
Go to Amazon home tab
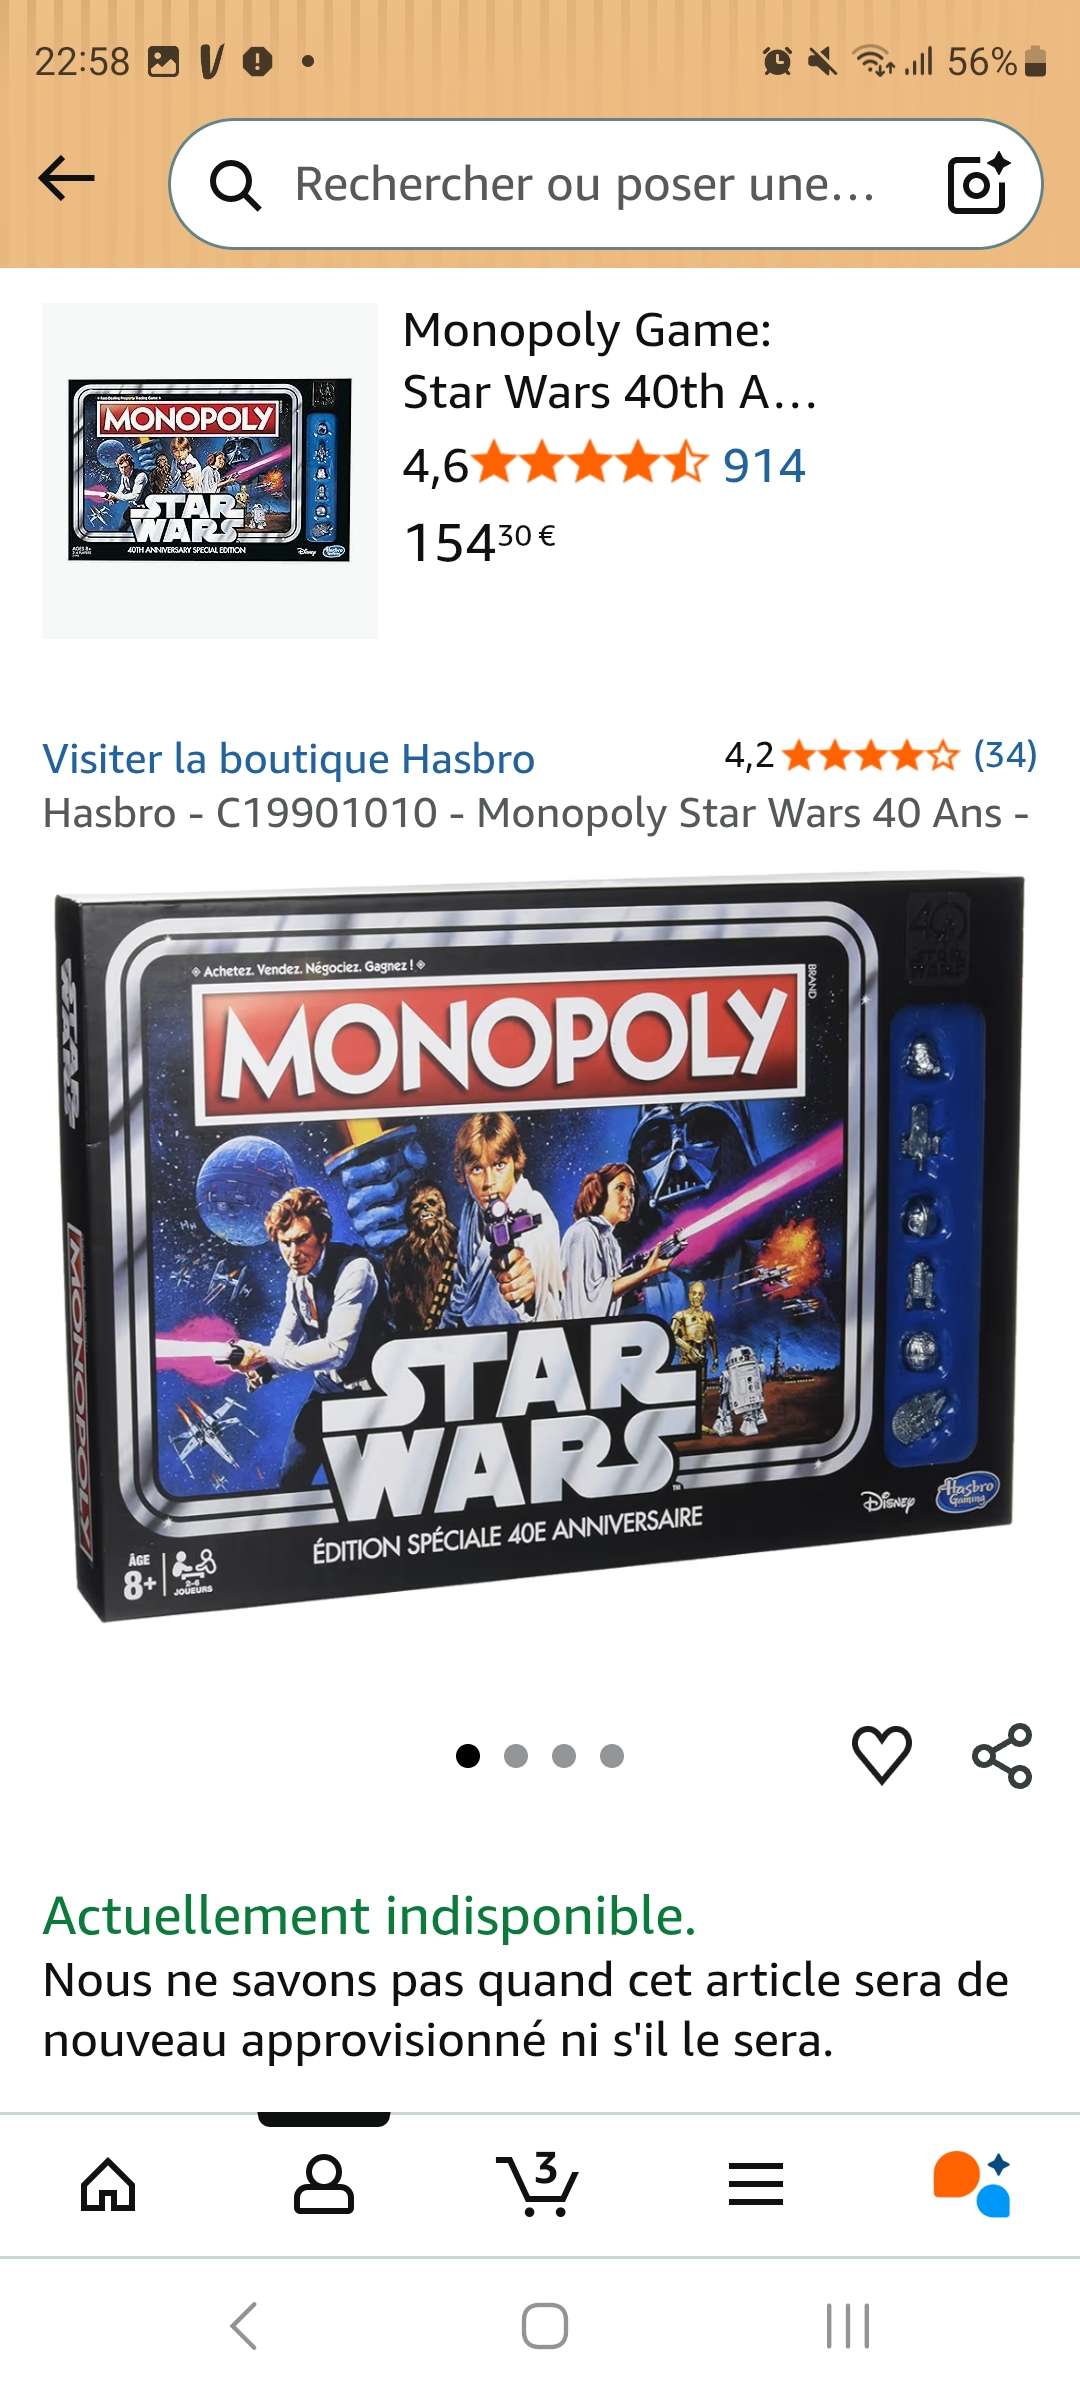[x=108, y=2184]
